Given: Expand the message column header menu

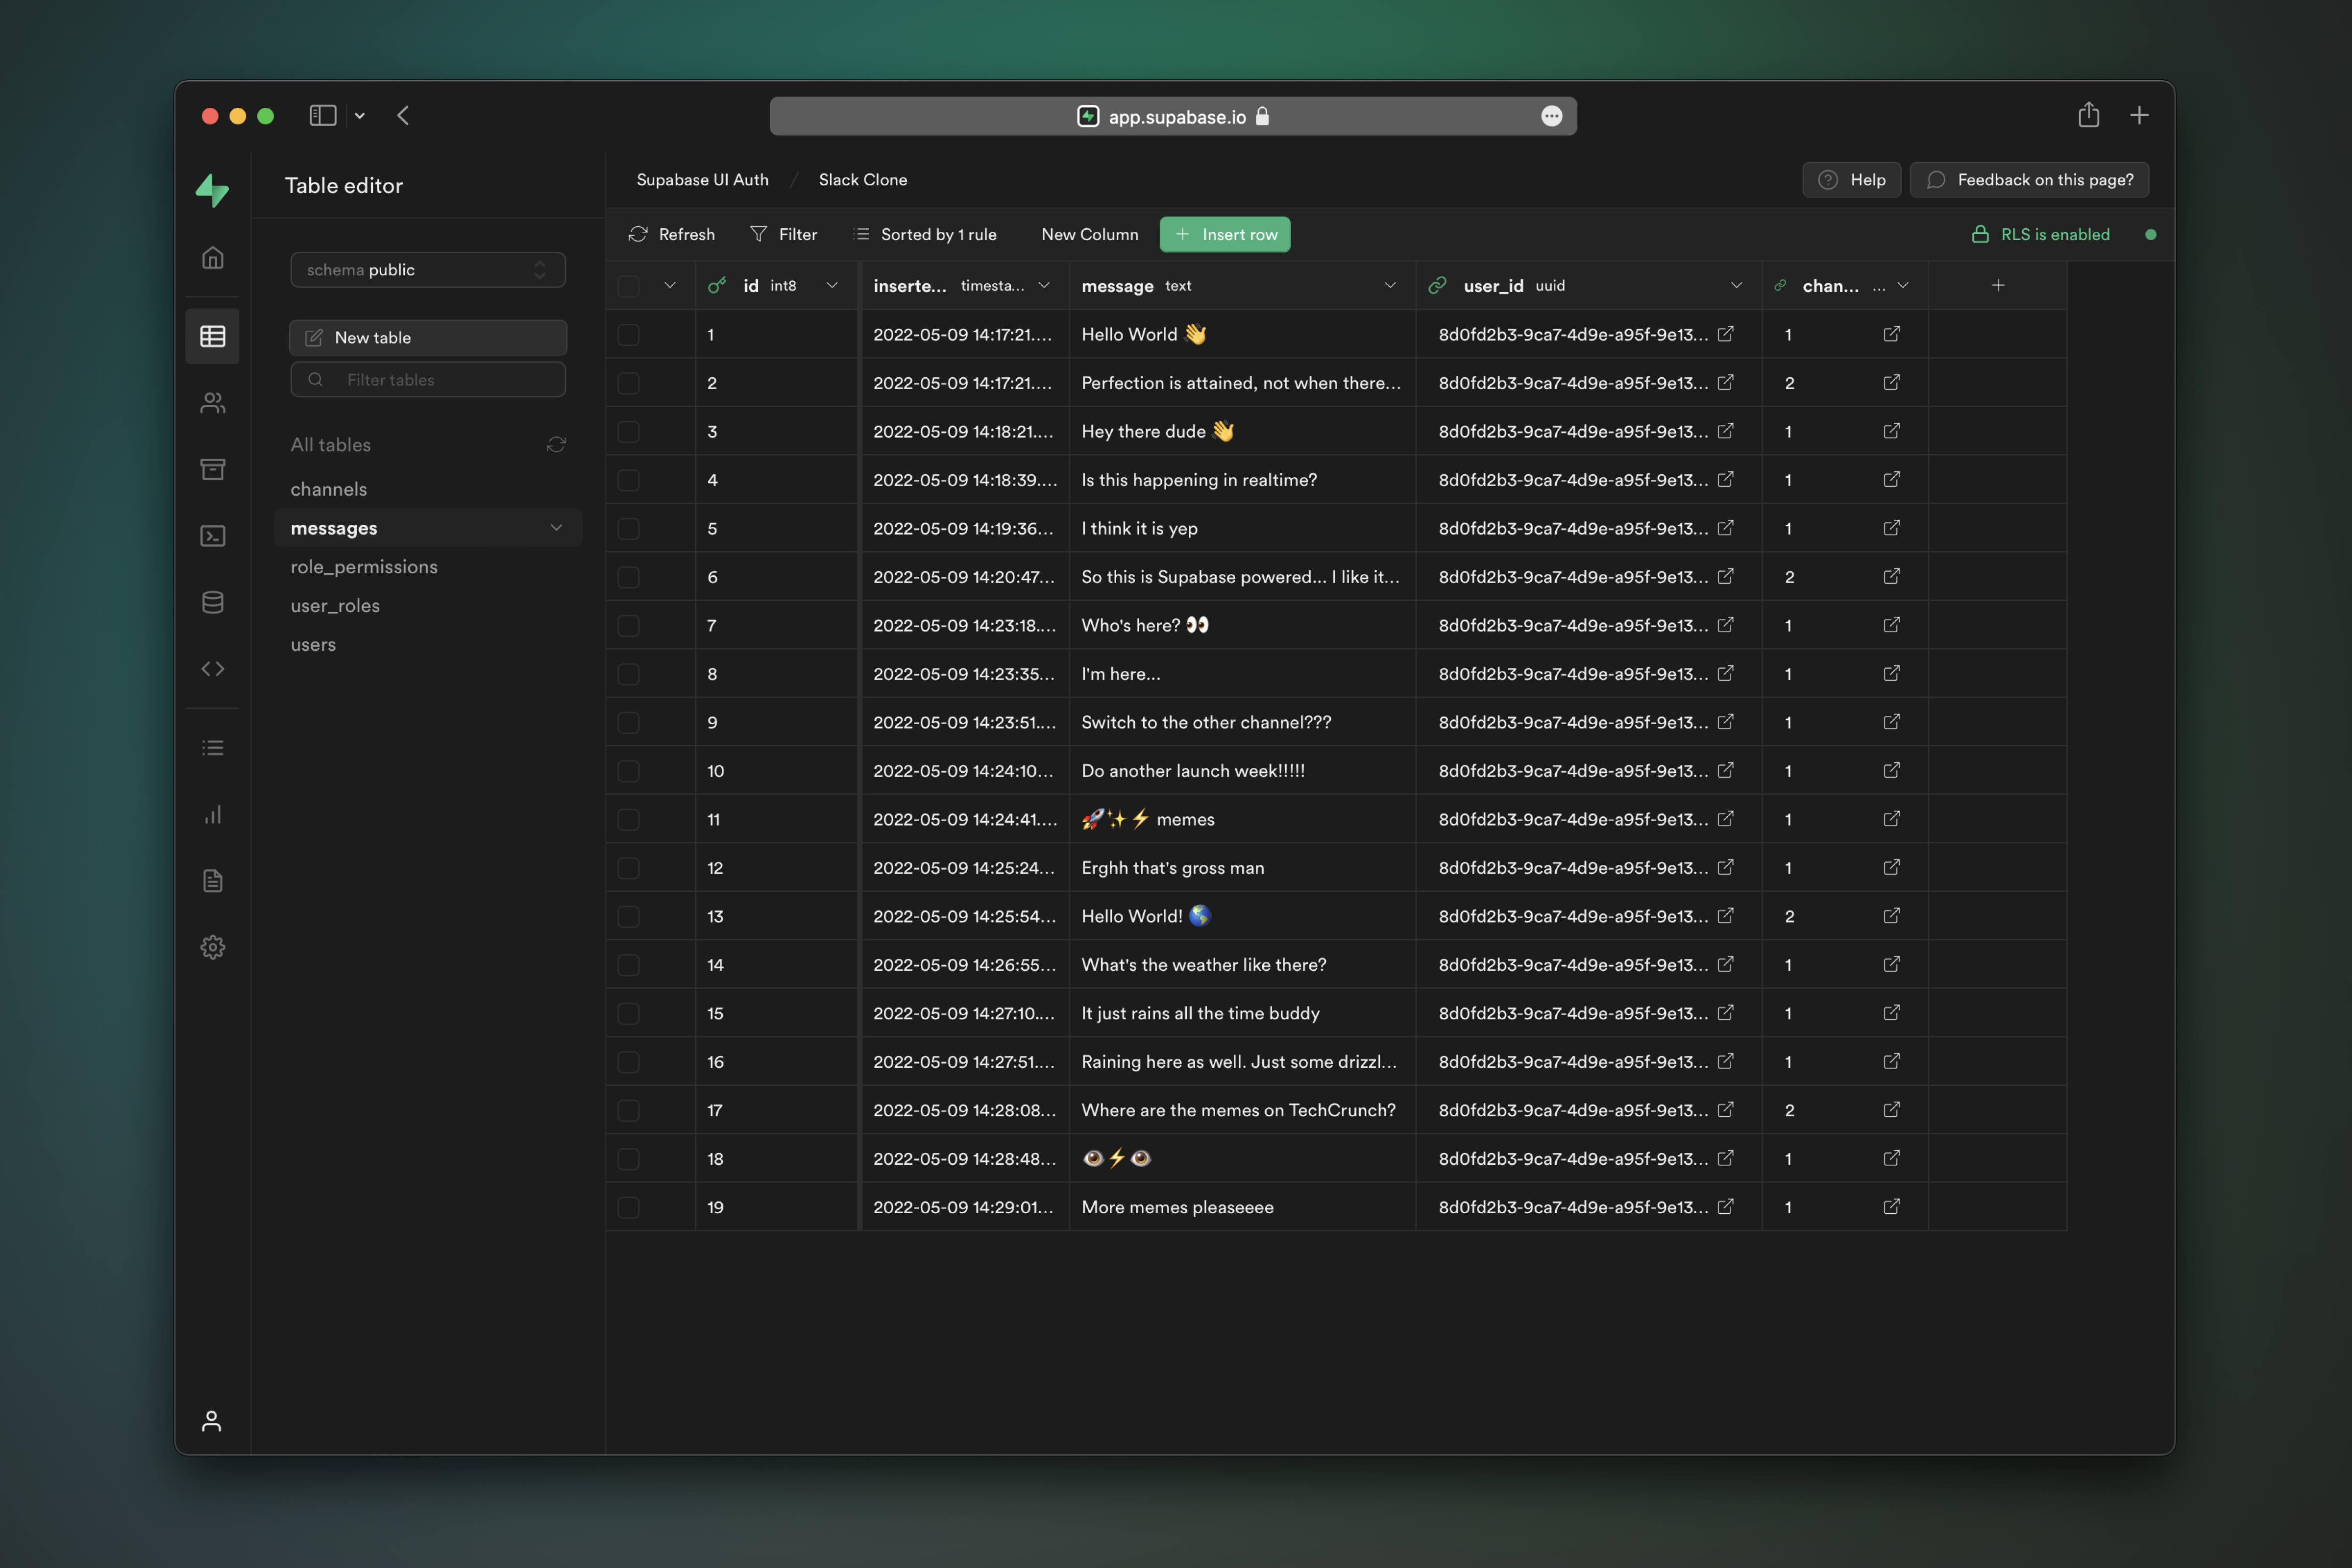Looking at the screenshot, I should coord(1389,286).
